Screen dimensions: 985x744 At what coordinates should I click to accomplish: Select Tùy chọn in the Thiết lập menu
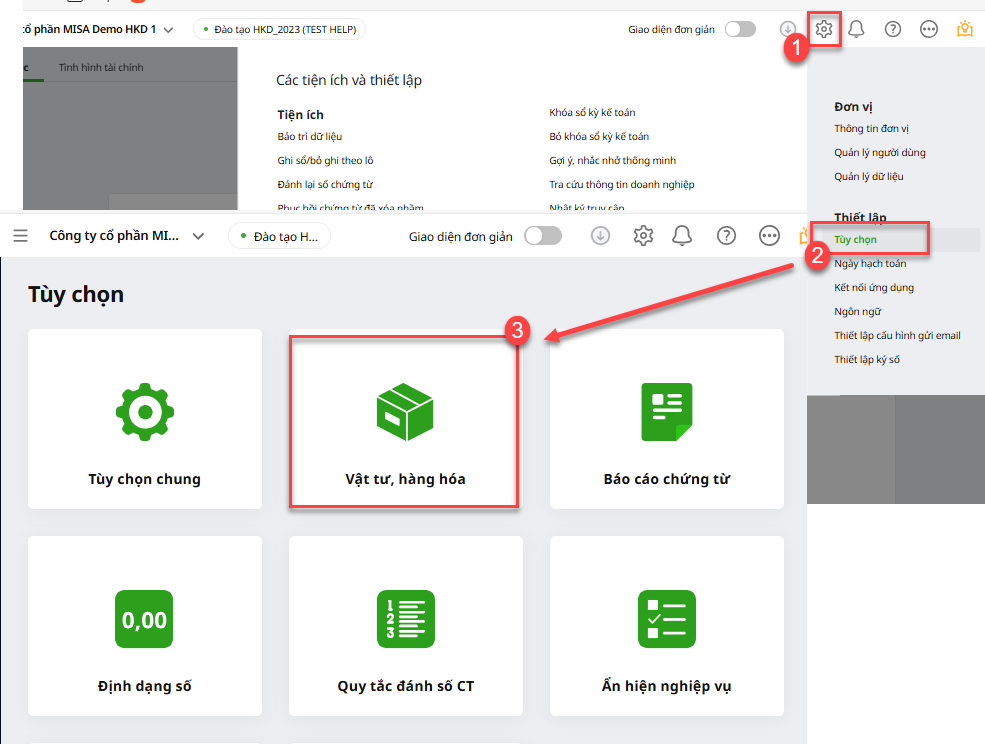tap(856, 240)
